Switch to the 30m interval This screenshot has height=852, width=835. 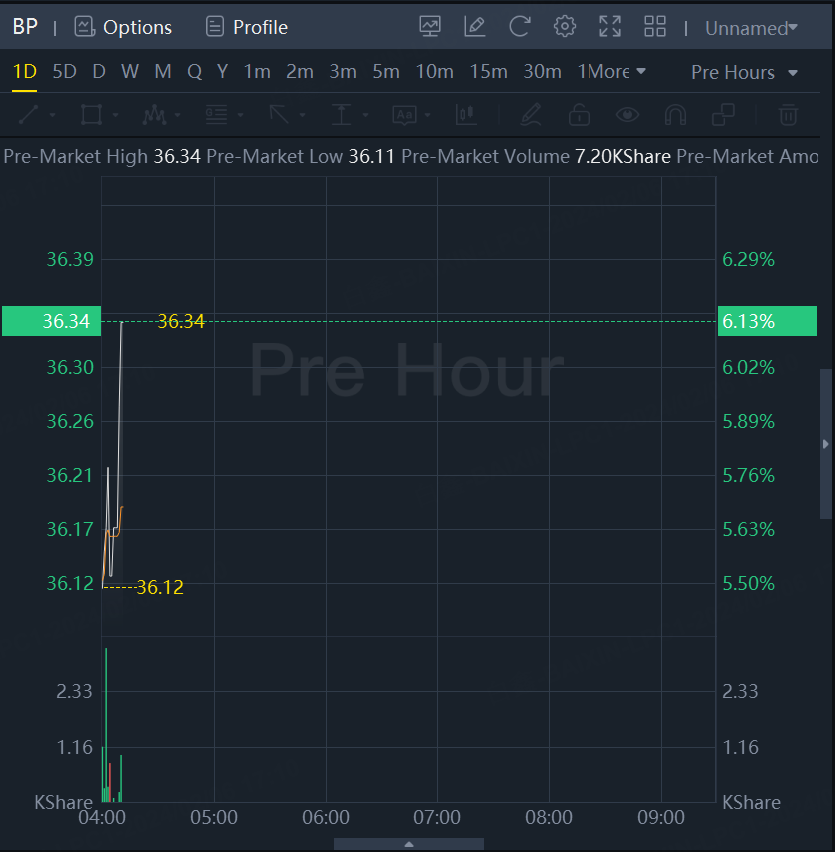(x=542, y=71)
